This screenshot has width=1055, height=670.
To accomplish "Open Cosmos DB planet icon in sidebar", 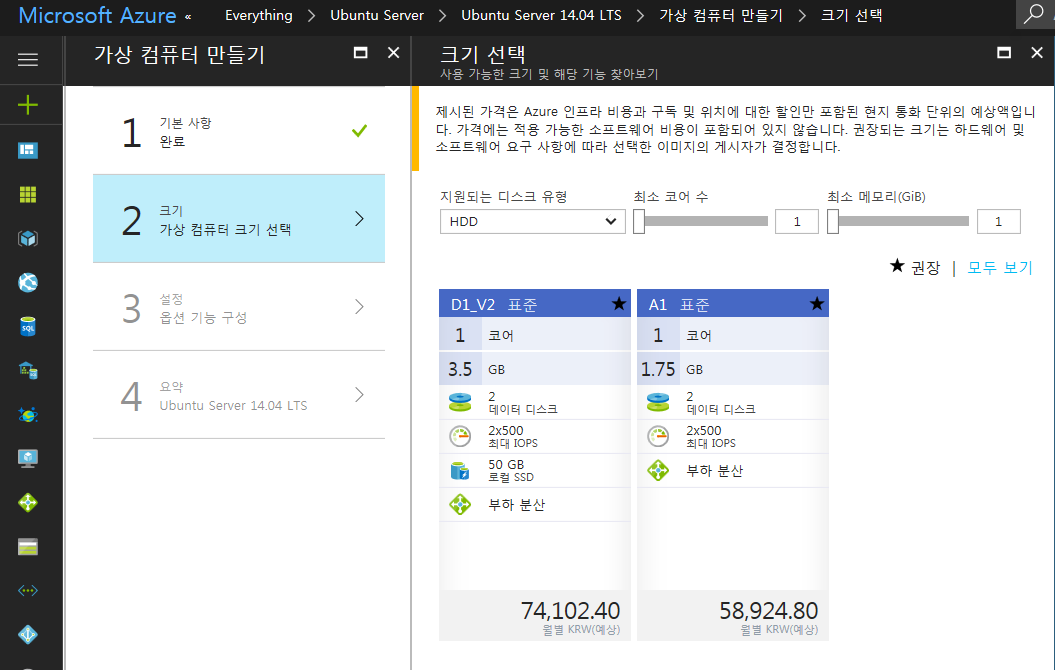I will tap(28, 414).
